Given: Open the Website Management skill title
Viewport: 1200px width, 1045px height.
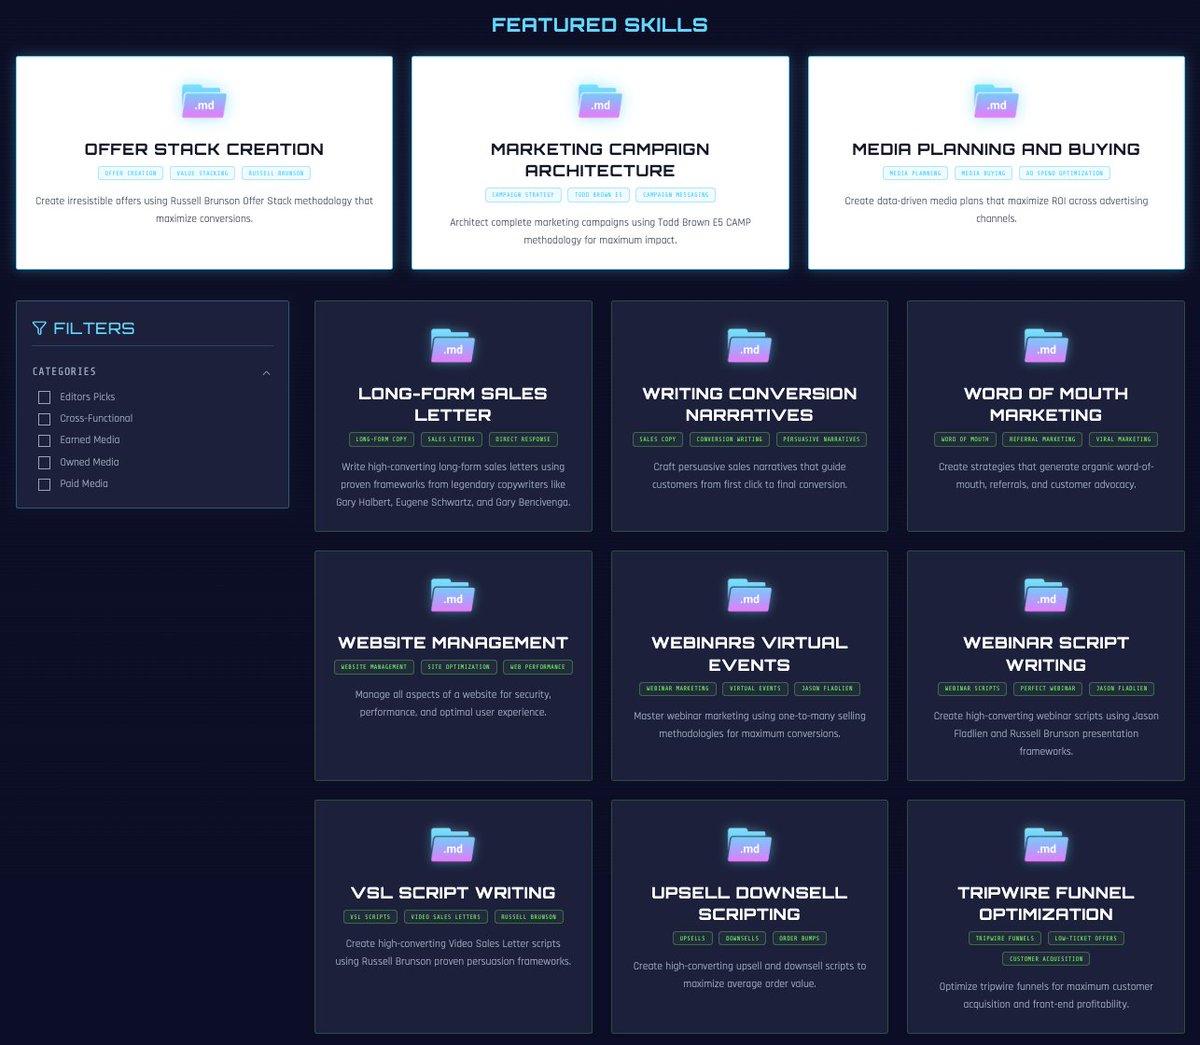Looking at the screenshot, I should point(453,643).
